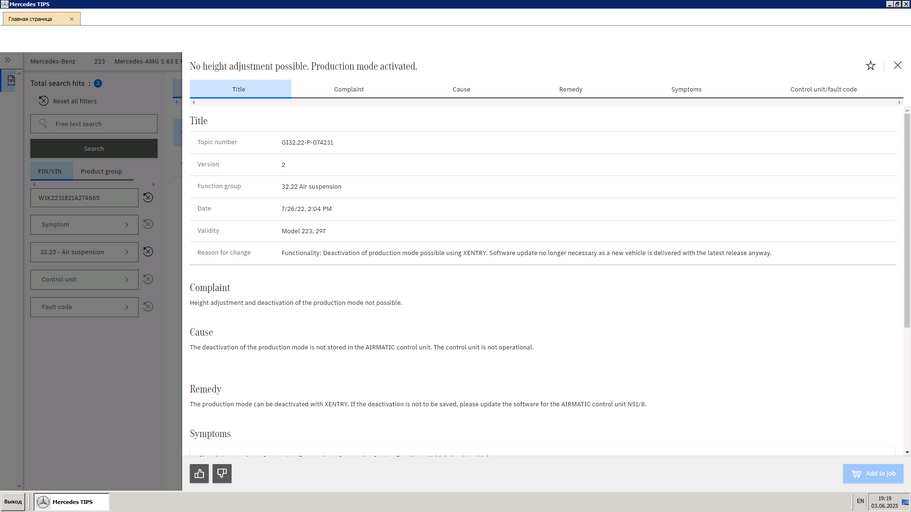Expand sidebar with double chevron icon
Image resolution: width=911 pixels, height=512 pixels.
(8, 61)
